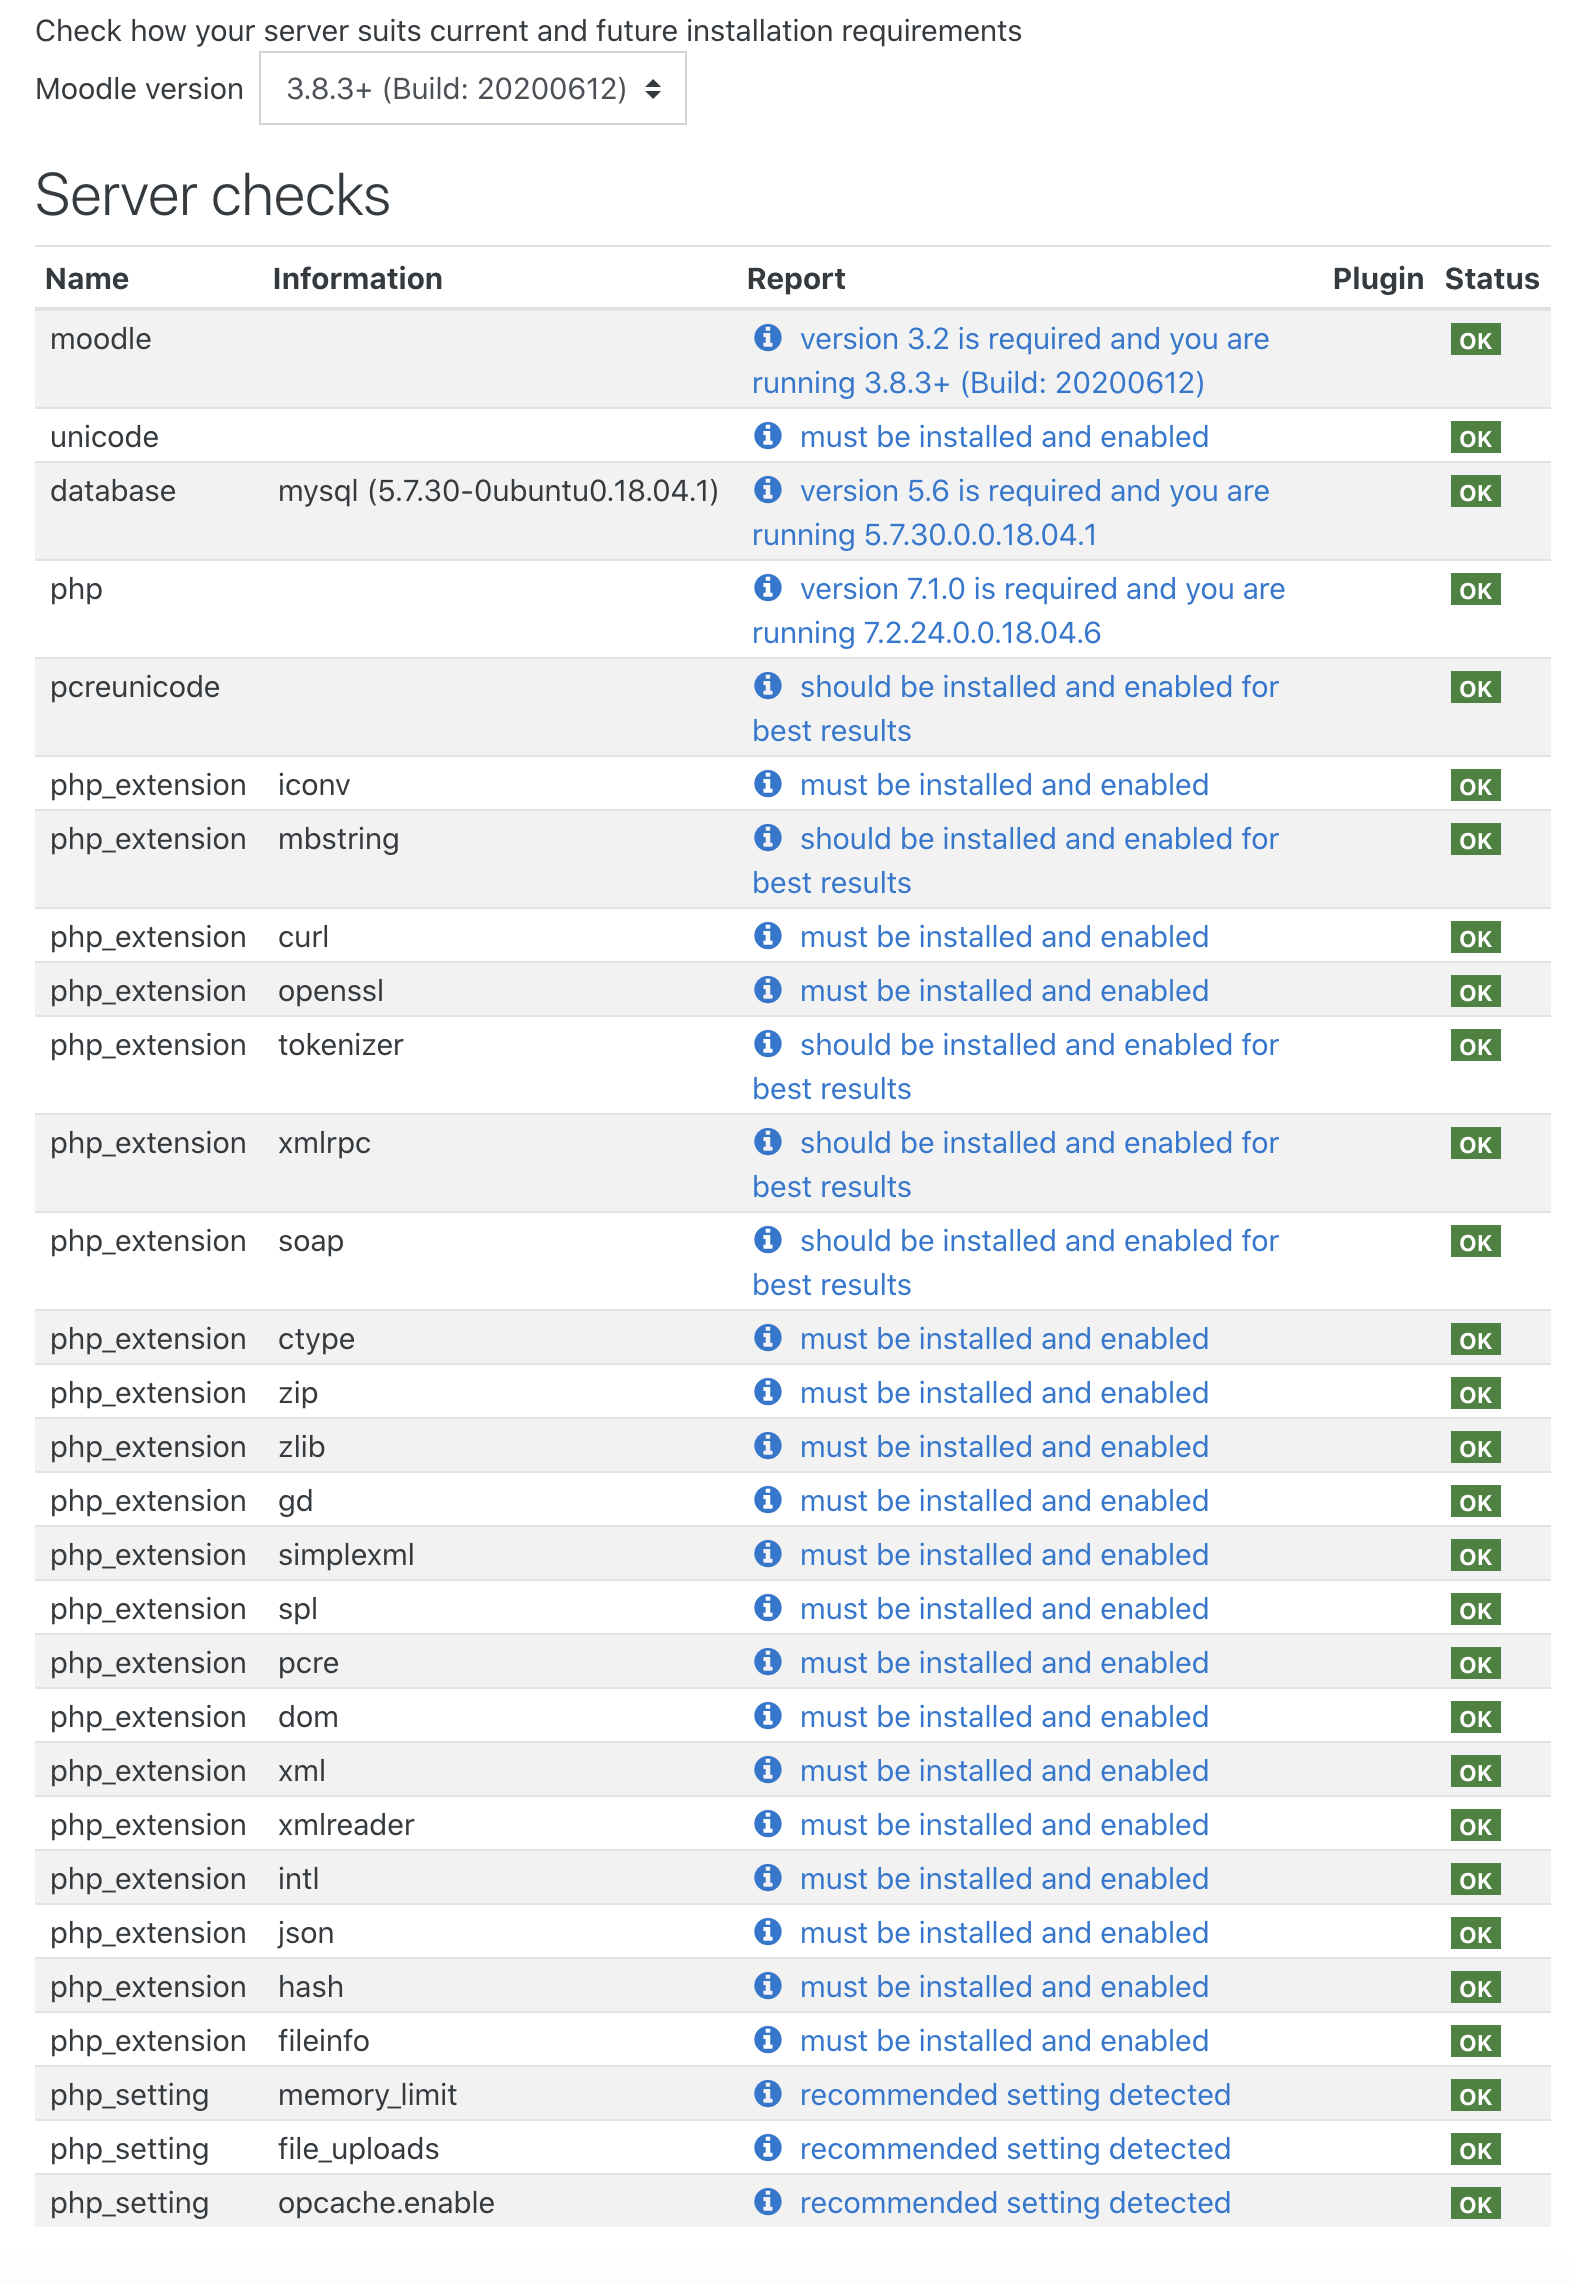Click info icon for soap extension
The width and height of the screenshot is (1570, 2283).
pos(767,1240)
